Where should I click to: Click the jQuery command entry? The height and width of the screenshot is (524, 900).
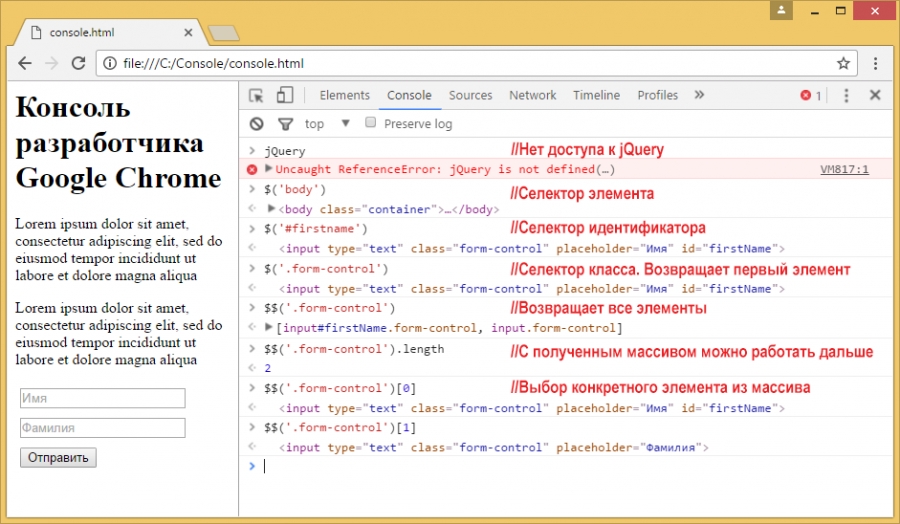285,151
